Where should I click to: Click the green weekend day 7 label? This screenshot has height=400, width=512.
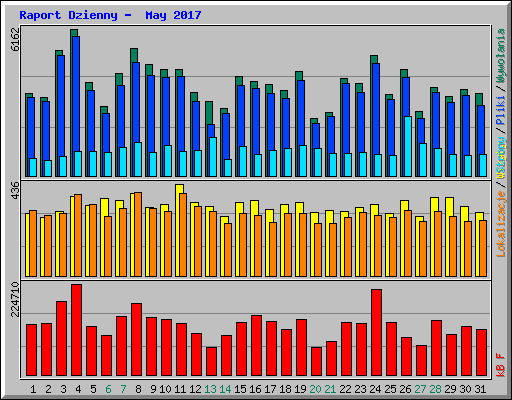tap(123, 389)
